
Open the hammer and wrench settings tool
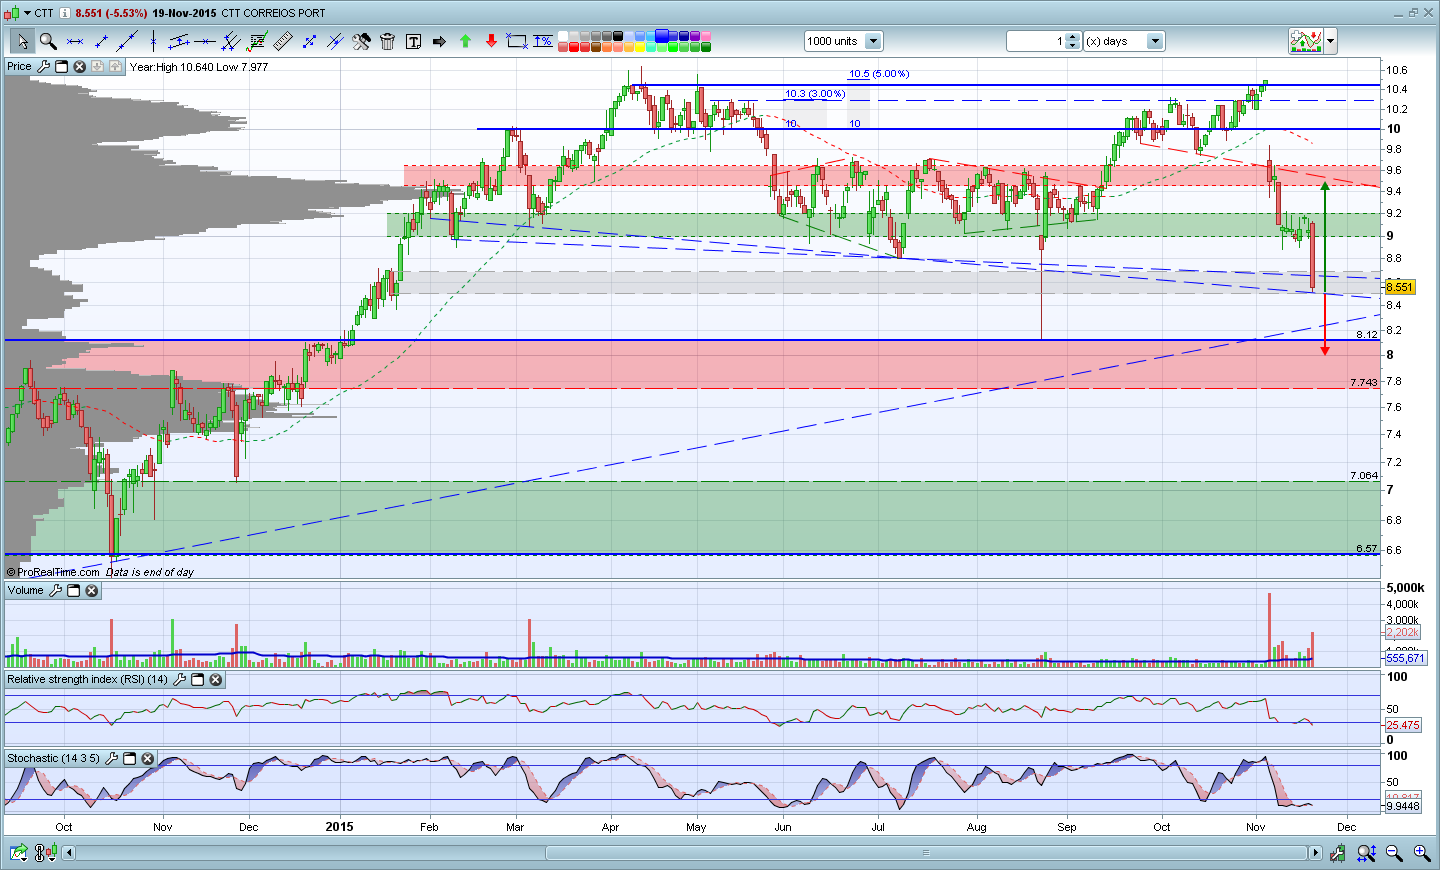(361, 41)
